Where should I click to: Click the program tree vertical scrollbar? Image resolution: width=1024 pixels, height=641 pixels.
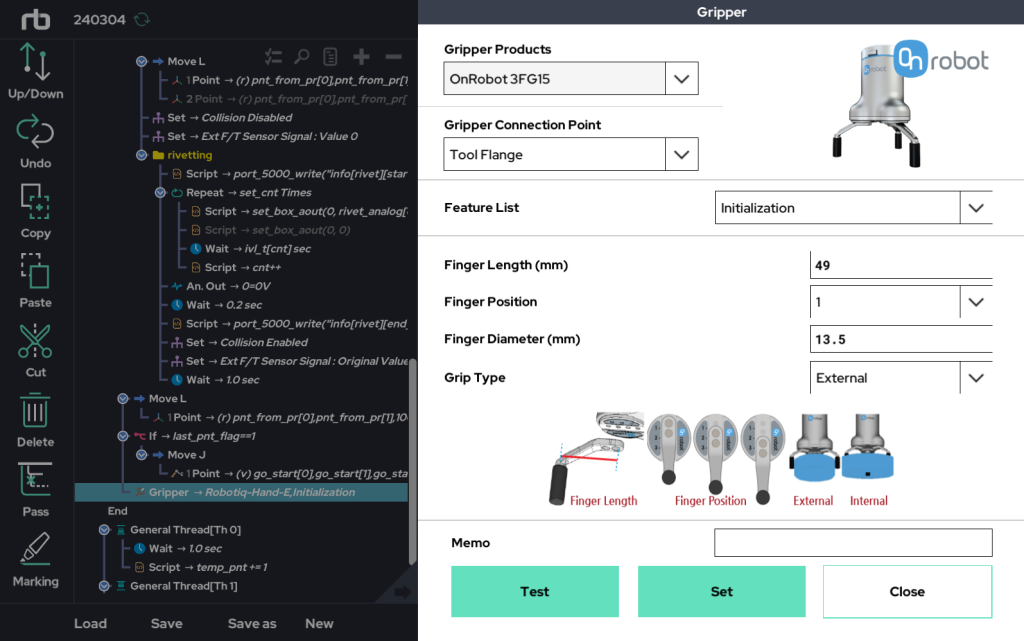click(412, 461)
